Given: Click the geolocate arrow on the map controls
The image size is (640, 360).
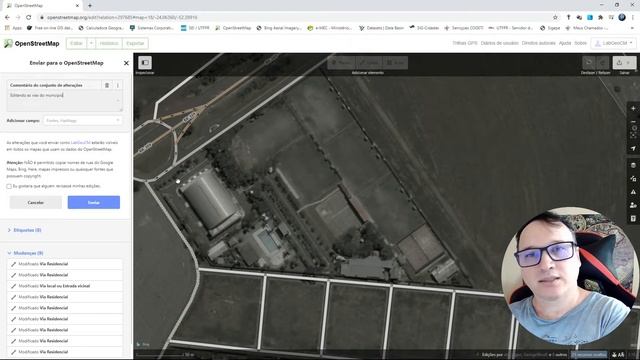Looking at the screenshot, I should tap(633, 148).
